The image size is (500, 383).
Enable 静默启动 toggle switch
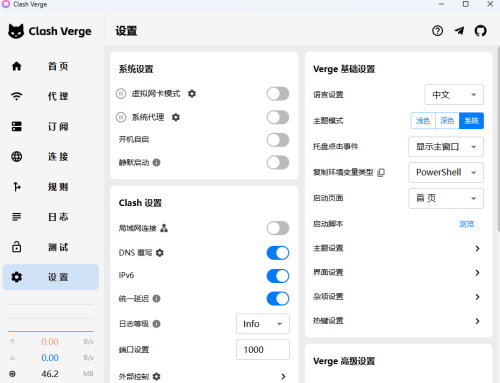click(x=278, y=163)
